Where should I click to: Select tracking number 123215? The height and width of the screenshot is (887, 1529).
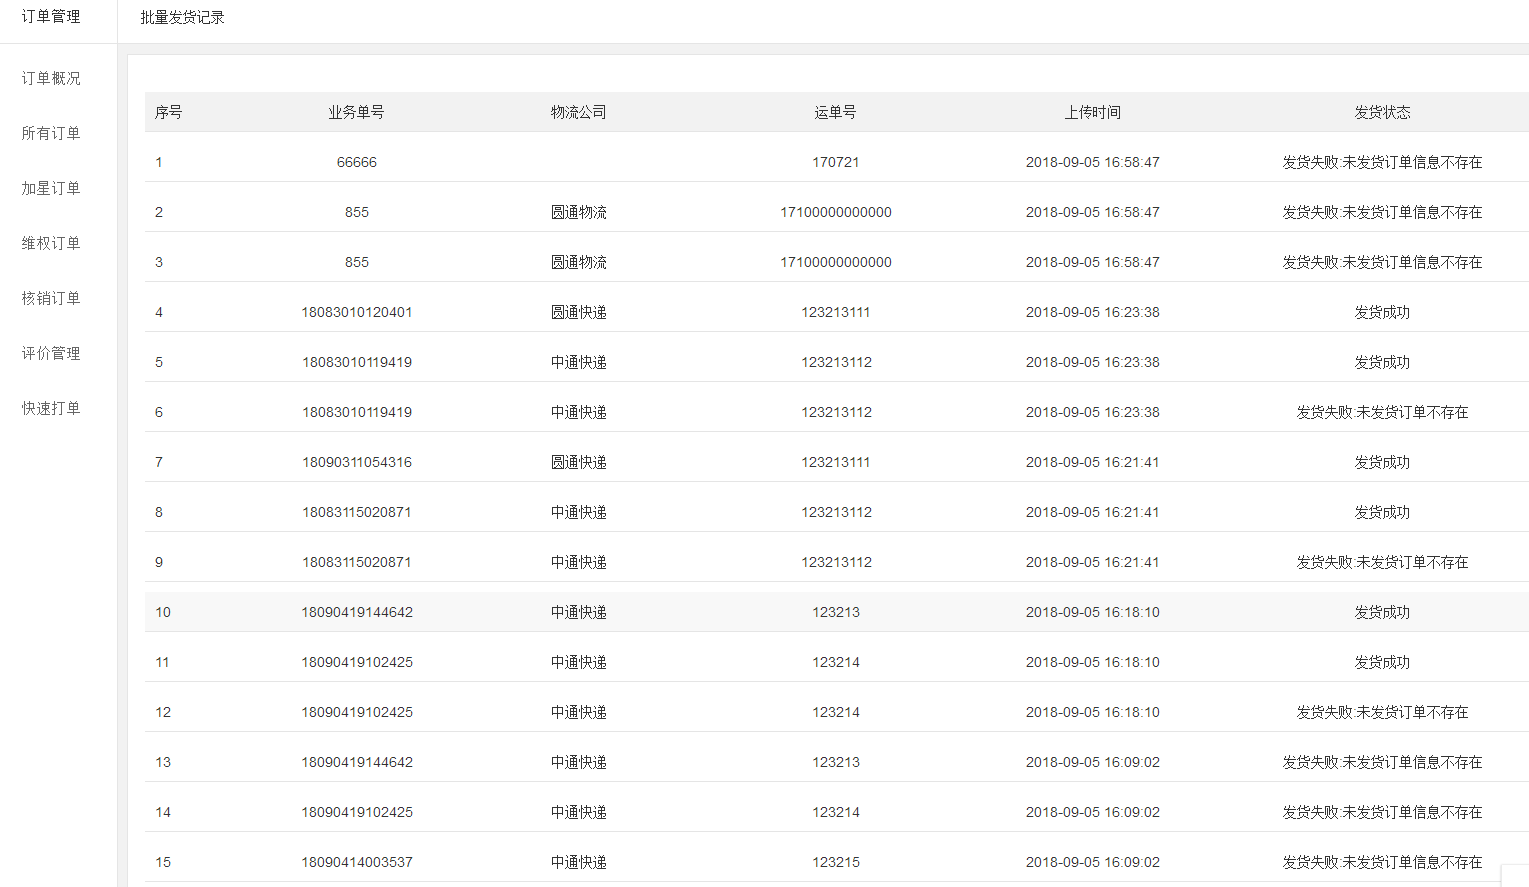835,862
